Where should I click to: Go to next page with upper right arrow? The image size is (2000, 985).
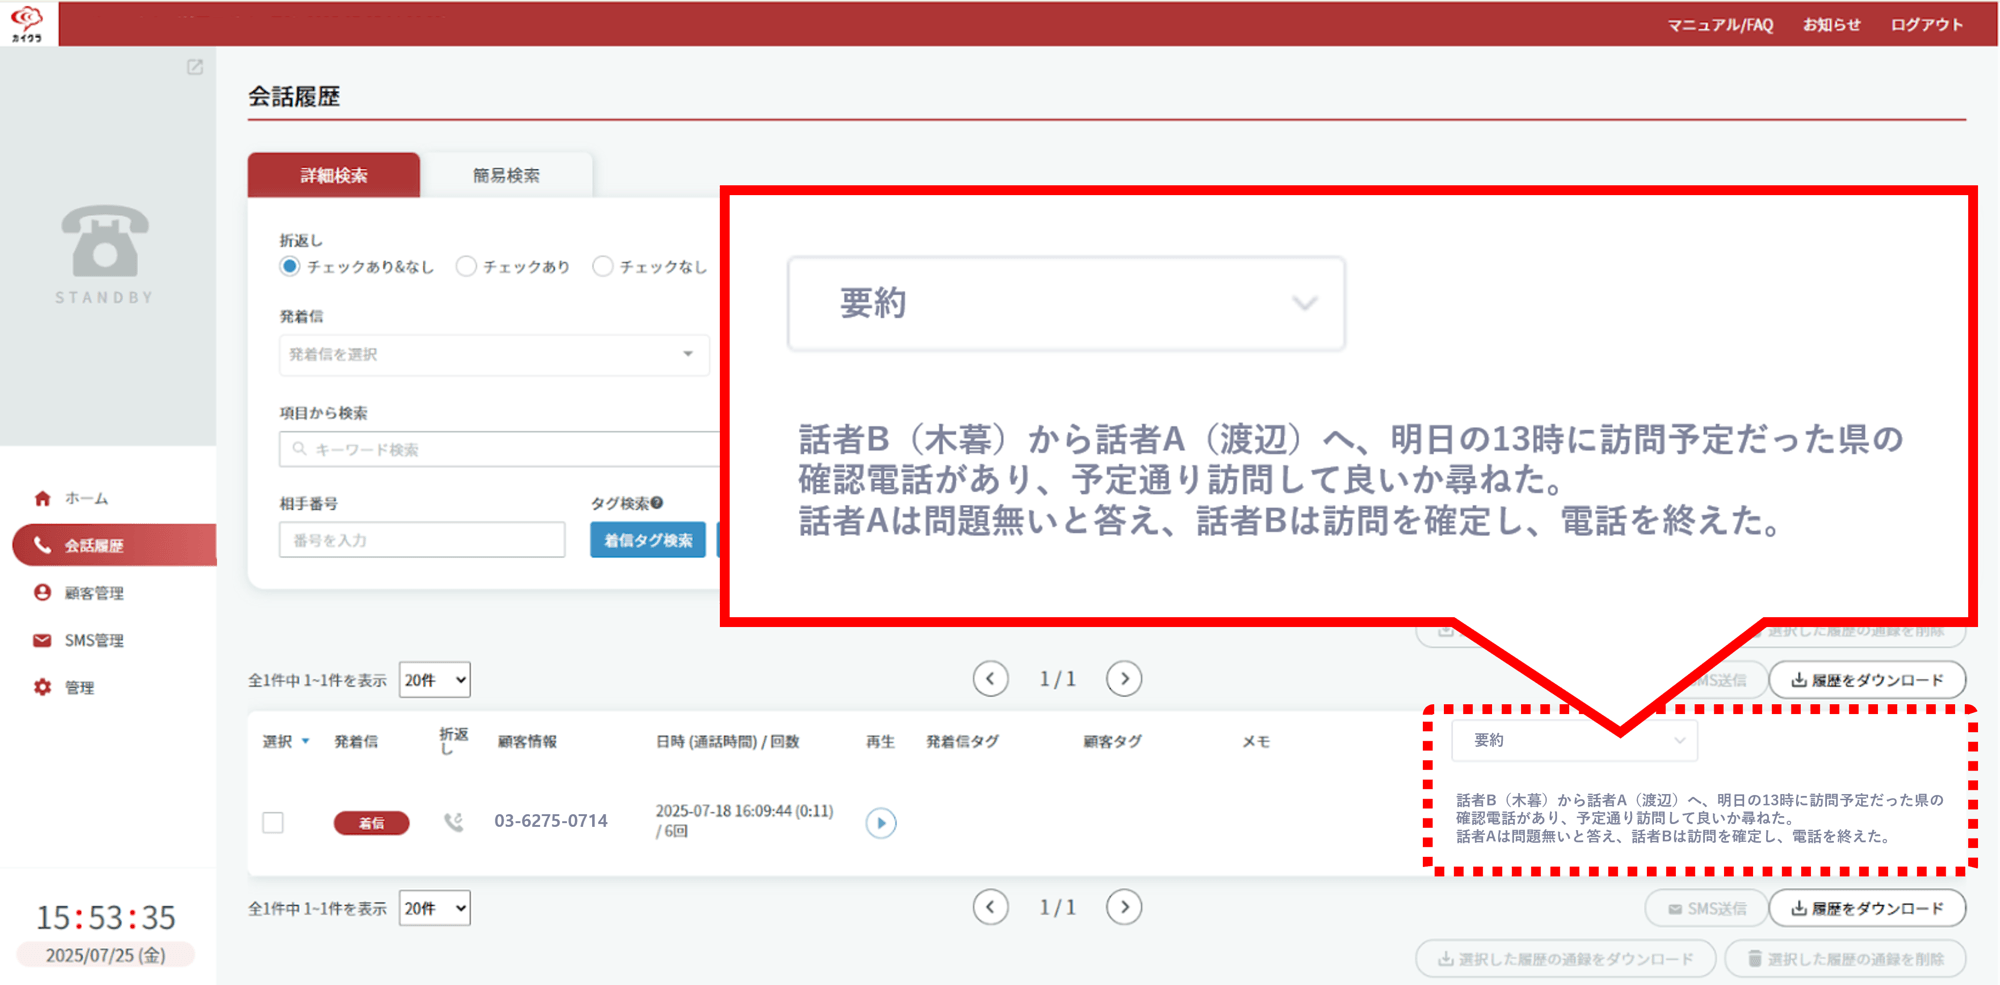(x=1124, y=679)
